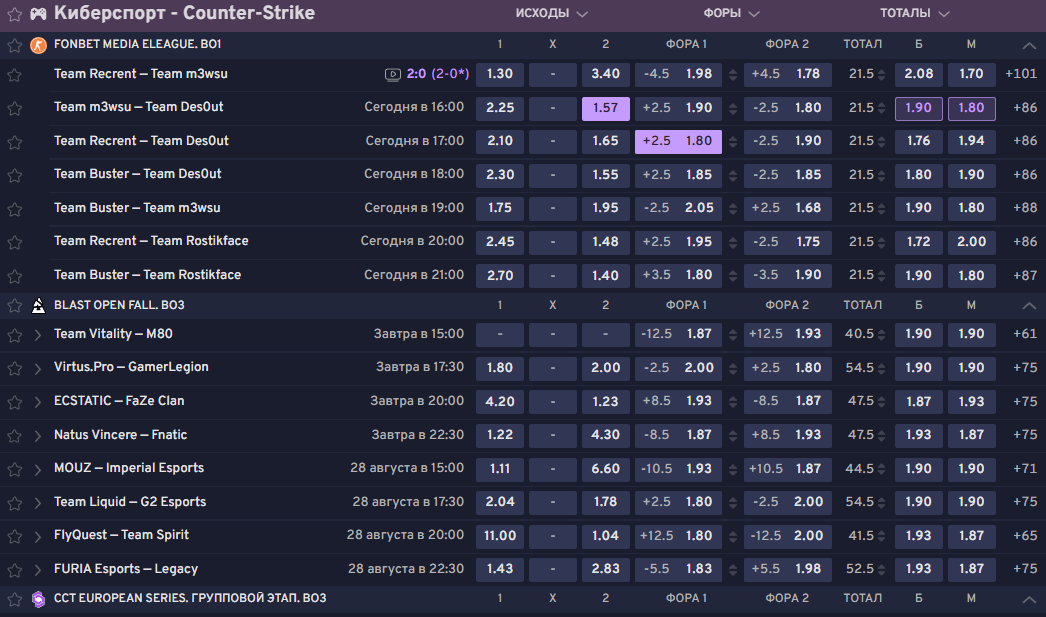Click the CCT EUROPEAN SERIES league logo
The width and height of the screenshot is (1046, 617).
(x=38, y=598)
